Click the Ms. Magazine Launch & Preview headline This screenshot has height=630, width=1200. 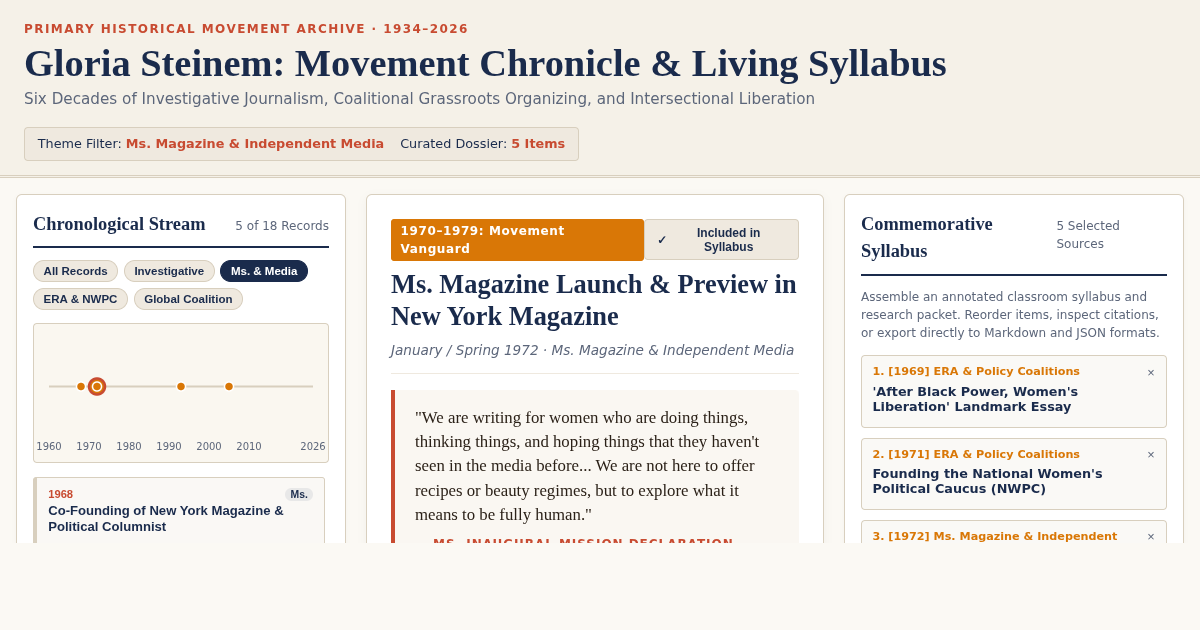click(x=594, y=300)
